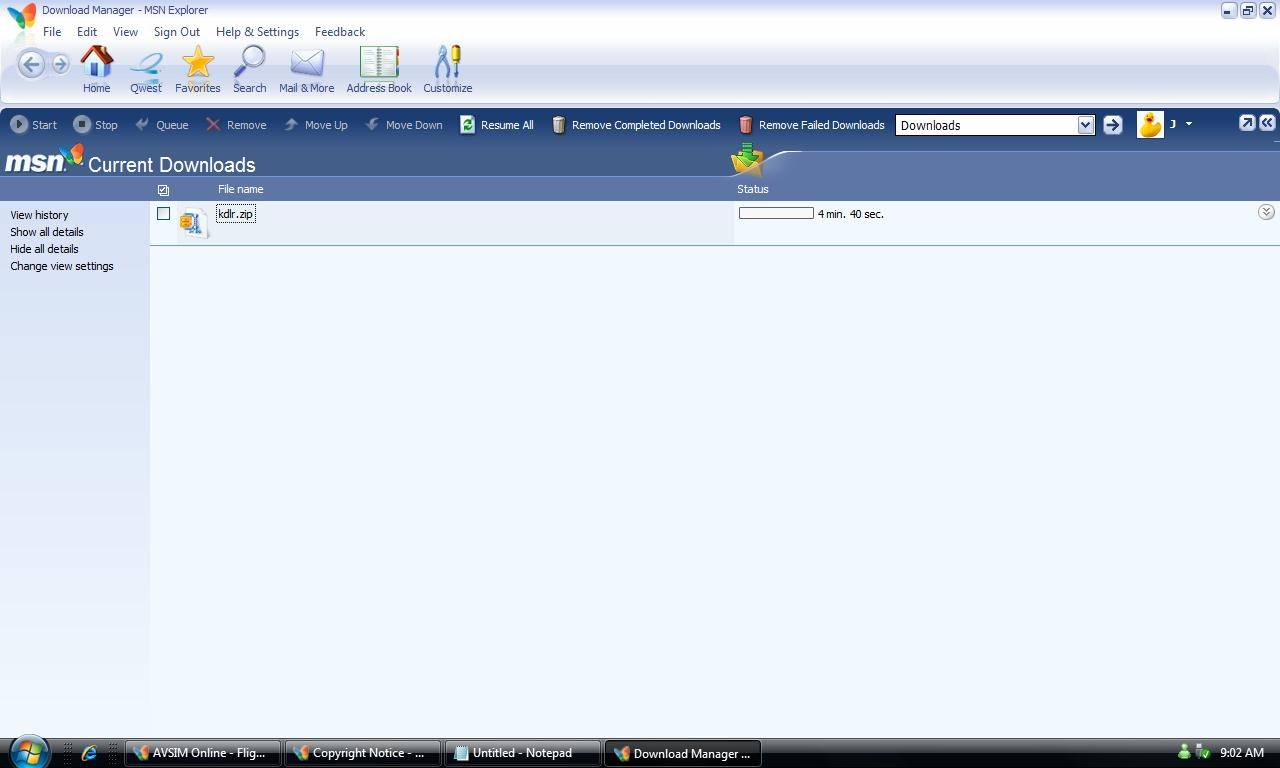This screenshot has height=768, width=1280.
Task: Queue the selected download
Action: [162, 125]
